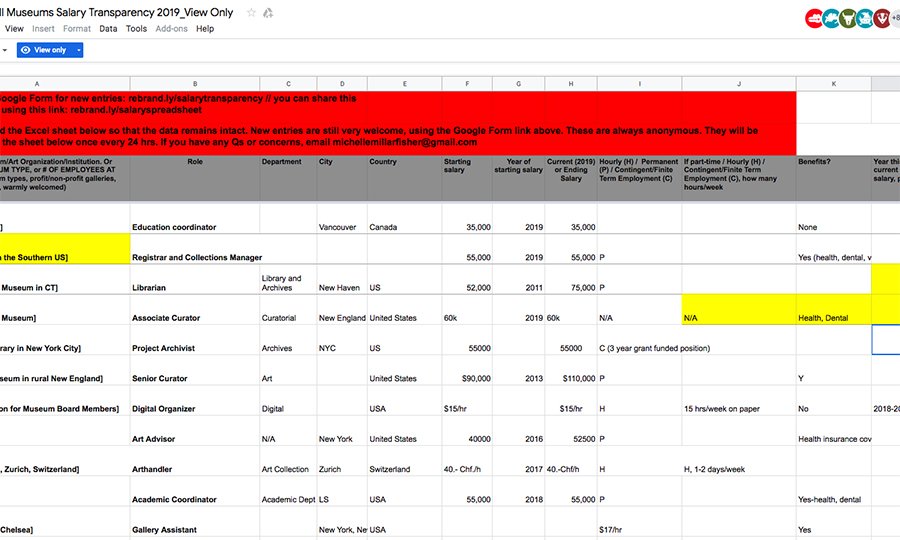This screenshot has height=540, width=900.
Task: Select the 'Senior Curator' cell
Action: [195, 370]
